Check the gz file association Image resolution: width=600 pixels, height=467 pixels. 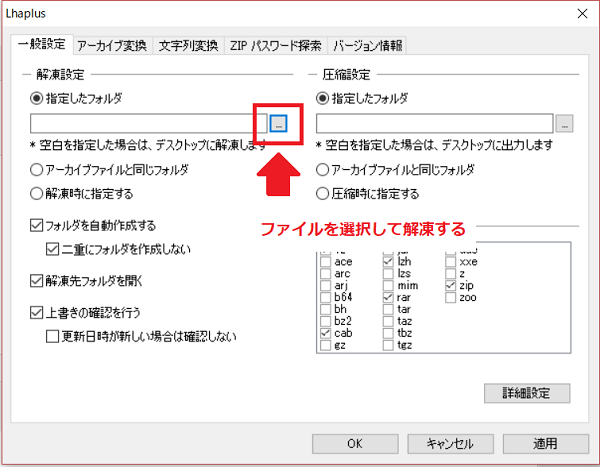(326, 345)
